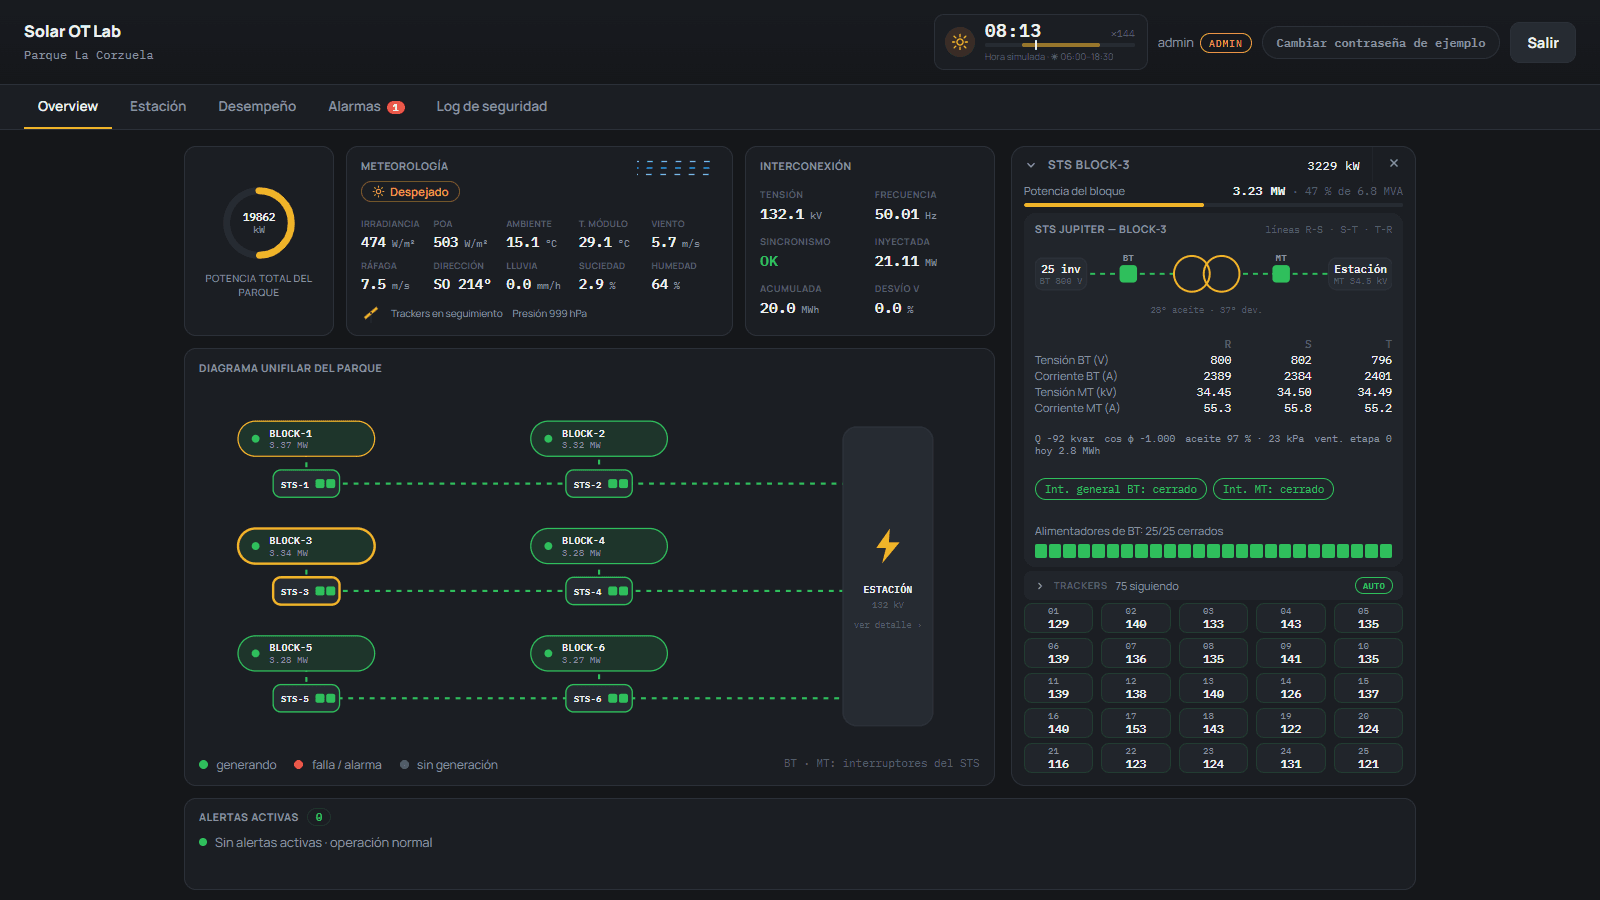Toggle the Int. general BT breaker chip
Viewport: 1600px width, 900px height.
(x=1121, y=489)
